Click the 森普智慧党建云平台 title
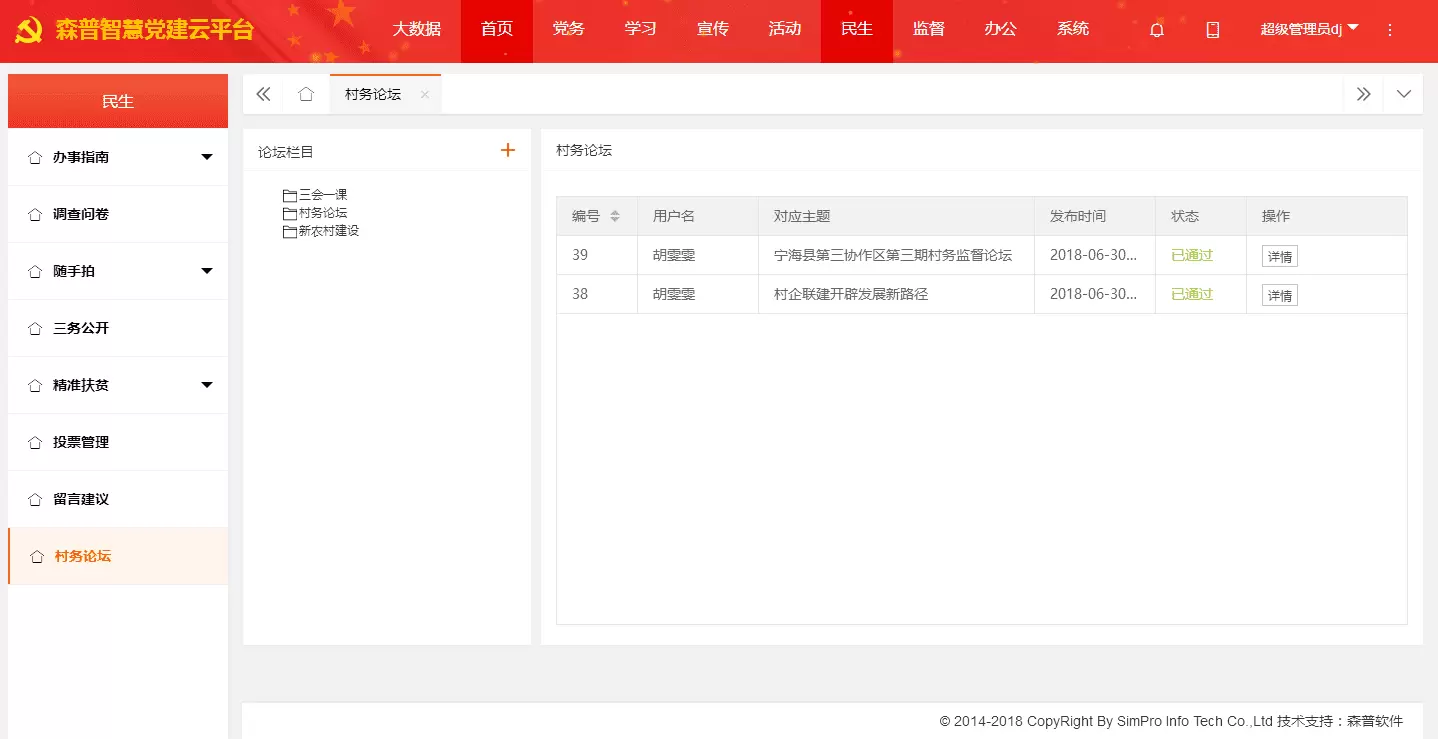The image size is (1438, 739). pos(154,30)
